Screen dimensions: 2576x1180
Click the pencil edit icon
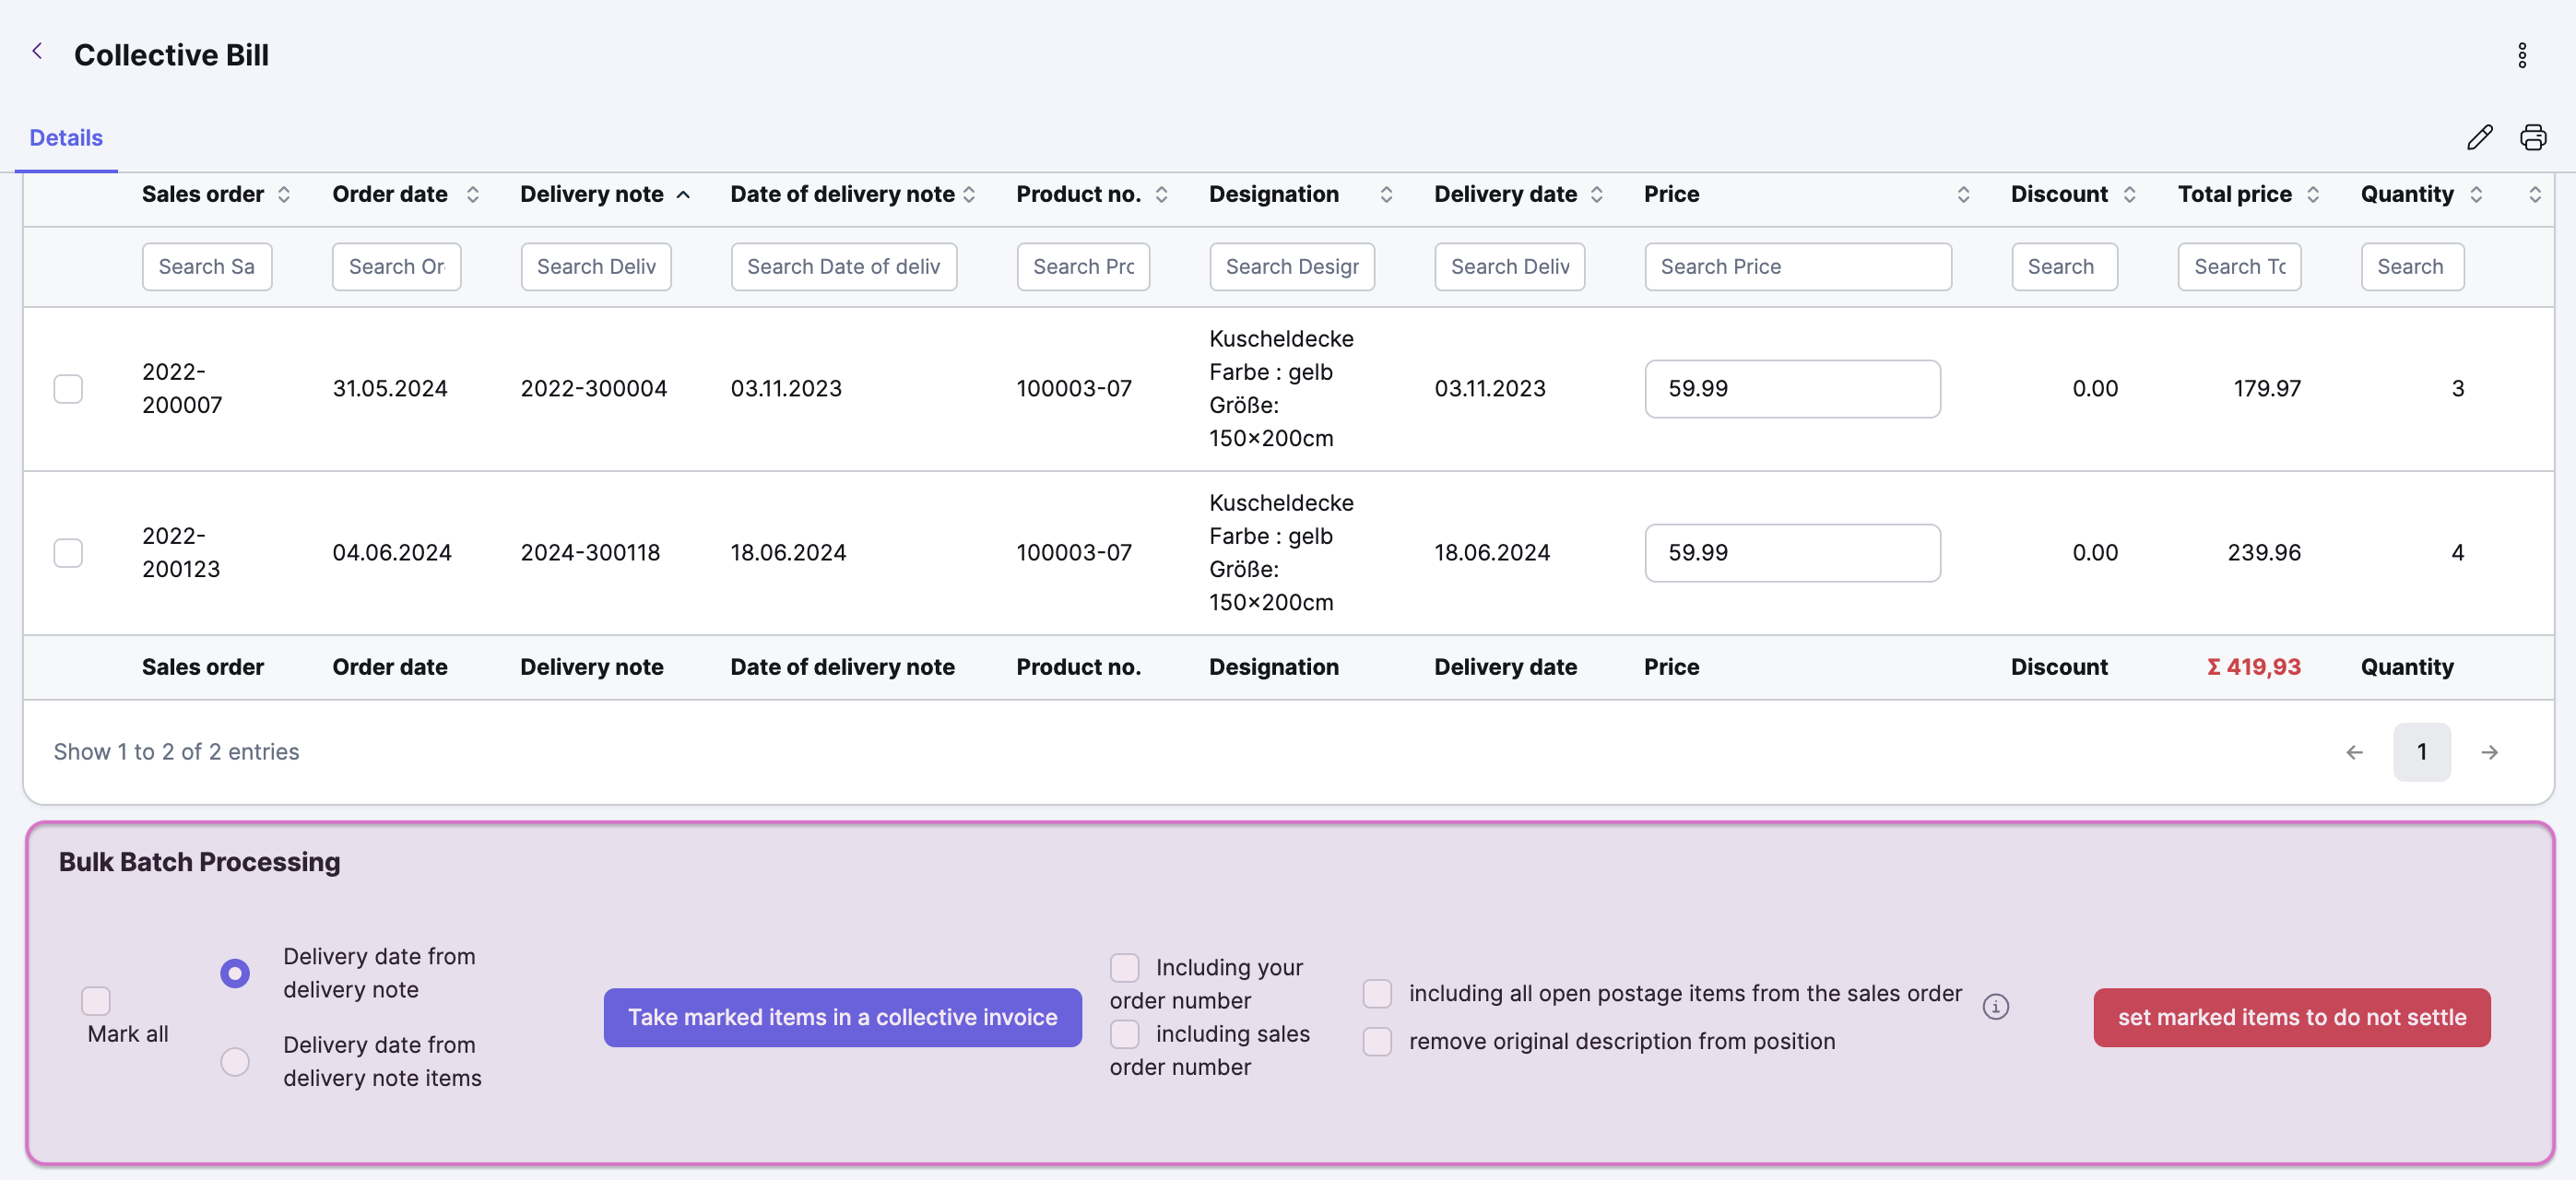coord(2479,137)
